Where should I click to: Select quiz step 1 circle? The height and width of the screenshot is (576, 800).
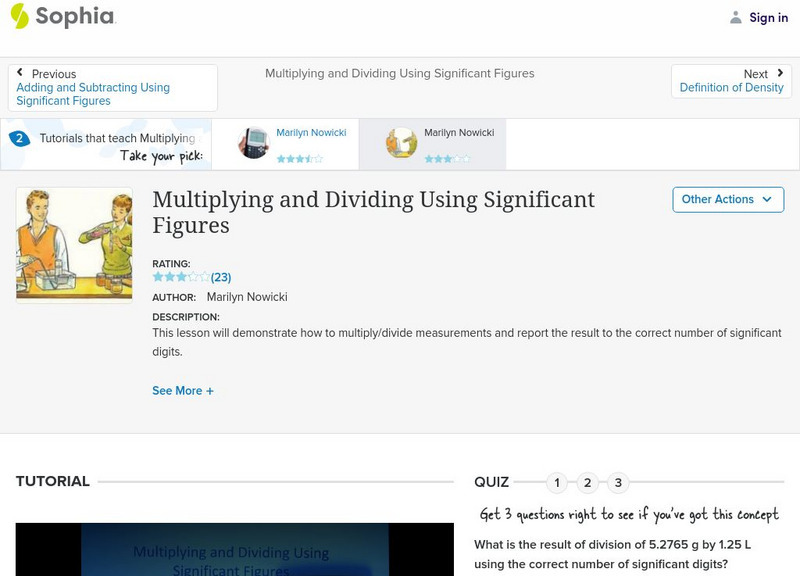tap(558, 481)
